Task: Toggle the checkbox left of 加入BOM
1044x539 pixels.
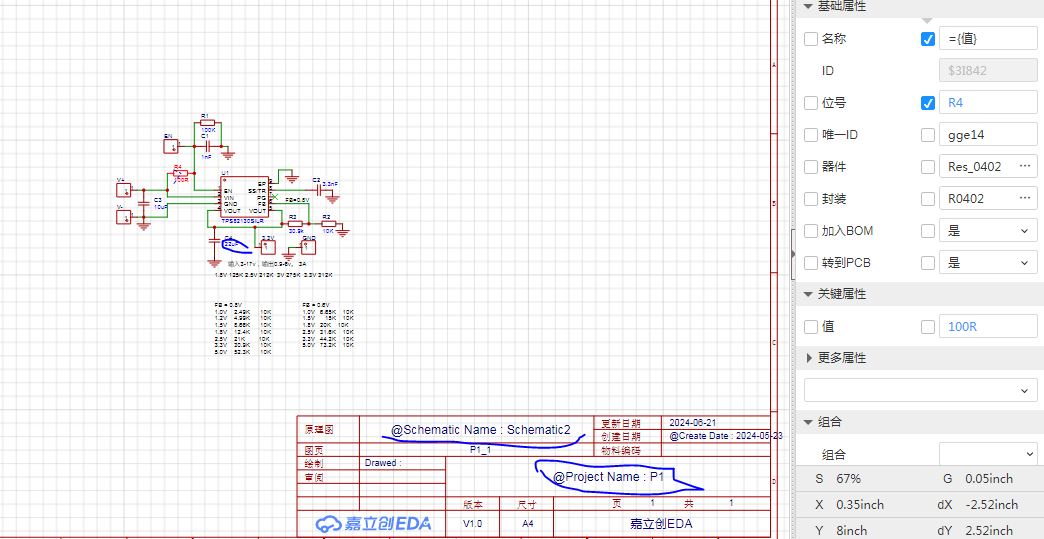Action: (810, 231)
